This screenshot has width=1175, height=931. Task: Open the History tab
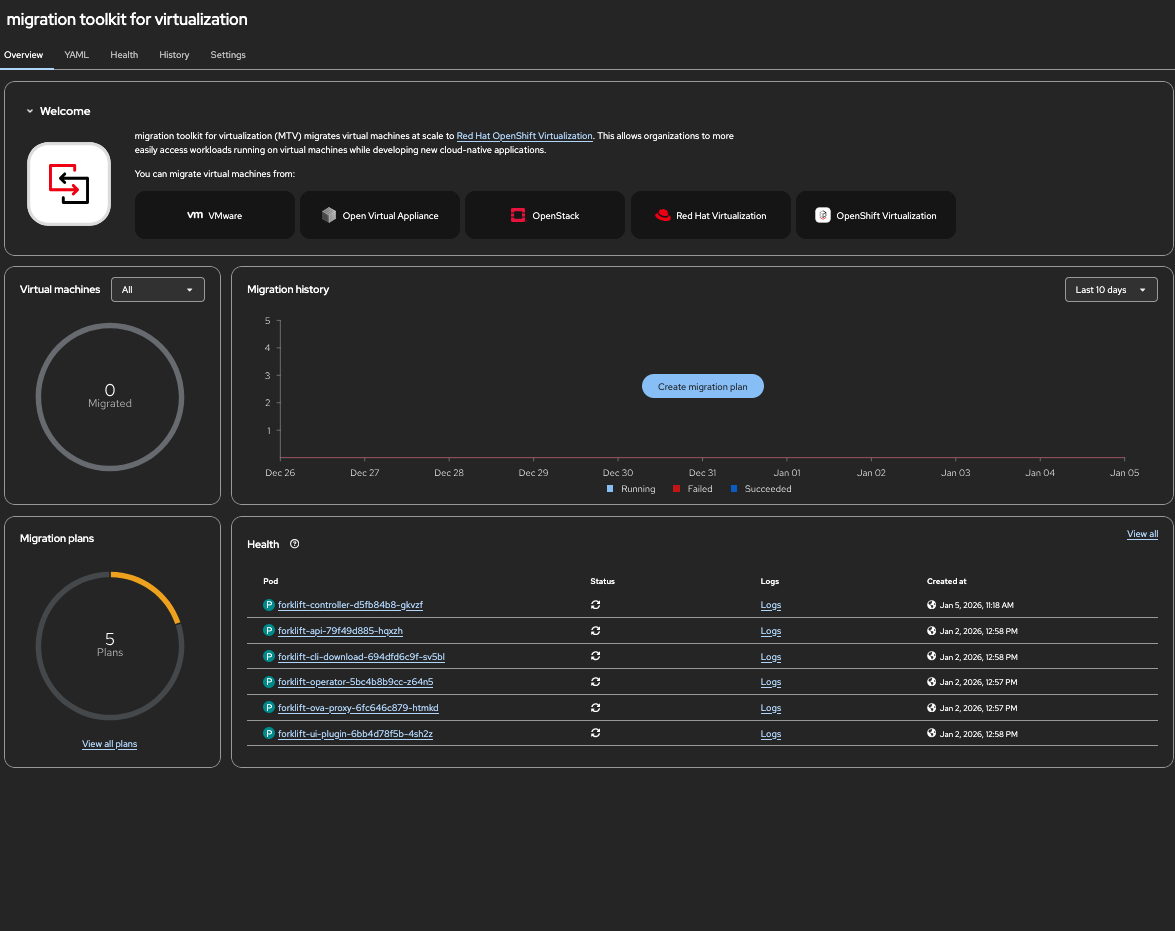174,55
